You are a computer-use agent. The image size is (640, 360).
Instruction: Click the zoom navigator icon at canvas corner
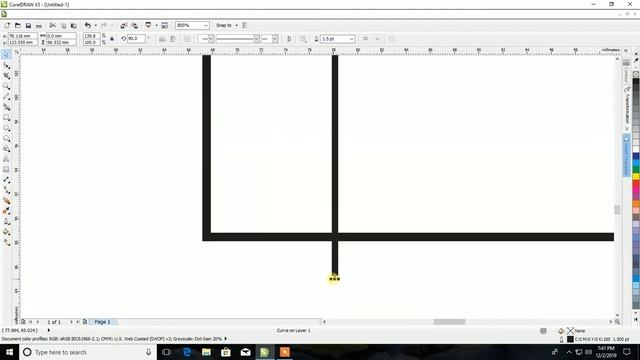click(617, 322)
